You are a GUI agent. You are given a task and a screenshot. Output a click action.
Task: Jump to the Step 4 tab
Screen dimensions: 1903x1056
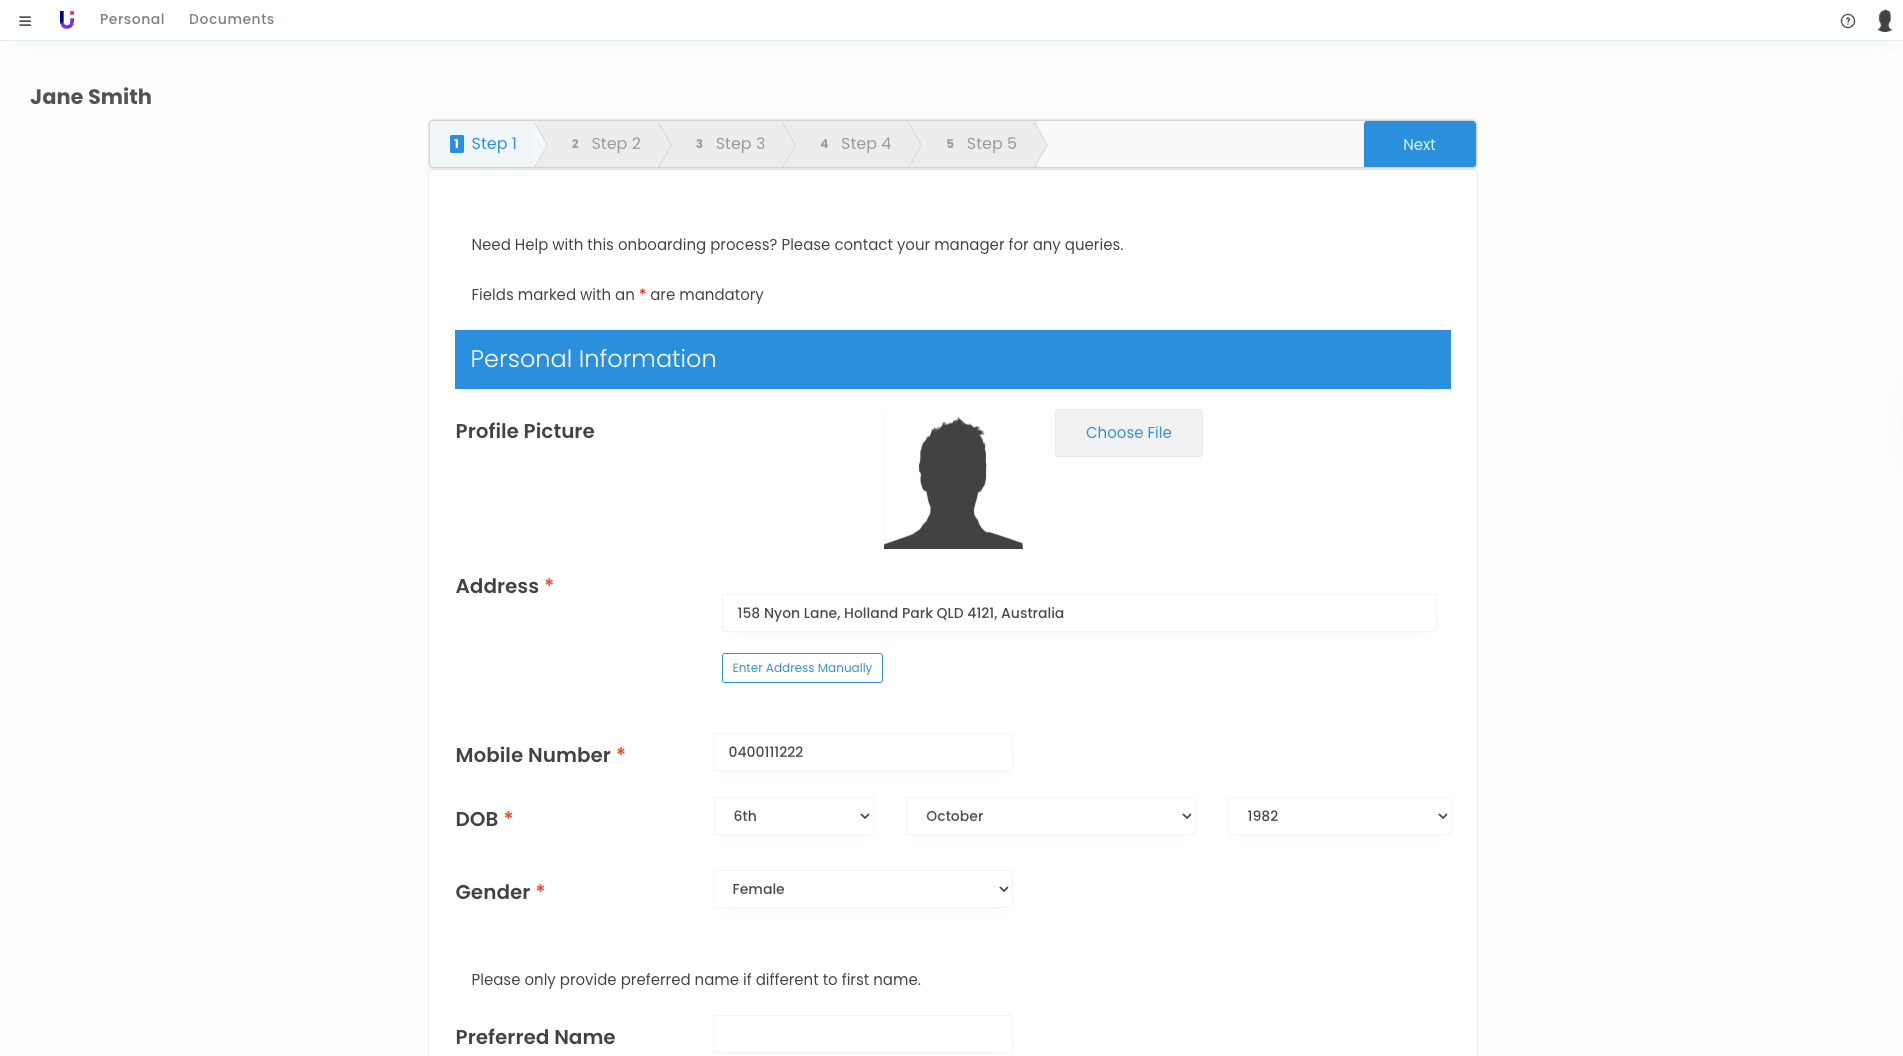855,144
